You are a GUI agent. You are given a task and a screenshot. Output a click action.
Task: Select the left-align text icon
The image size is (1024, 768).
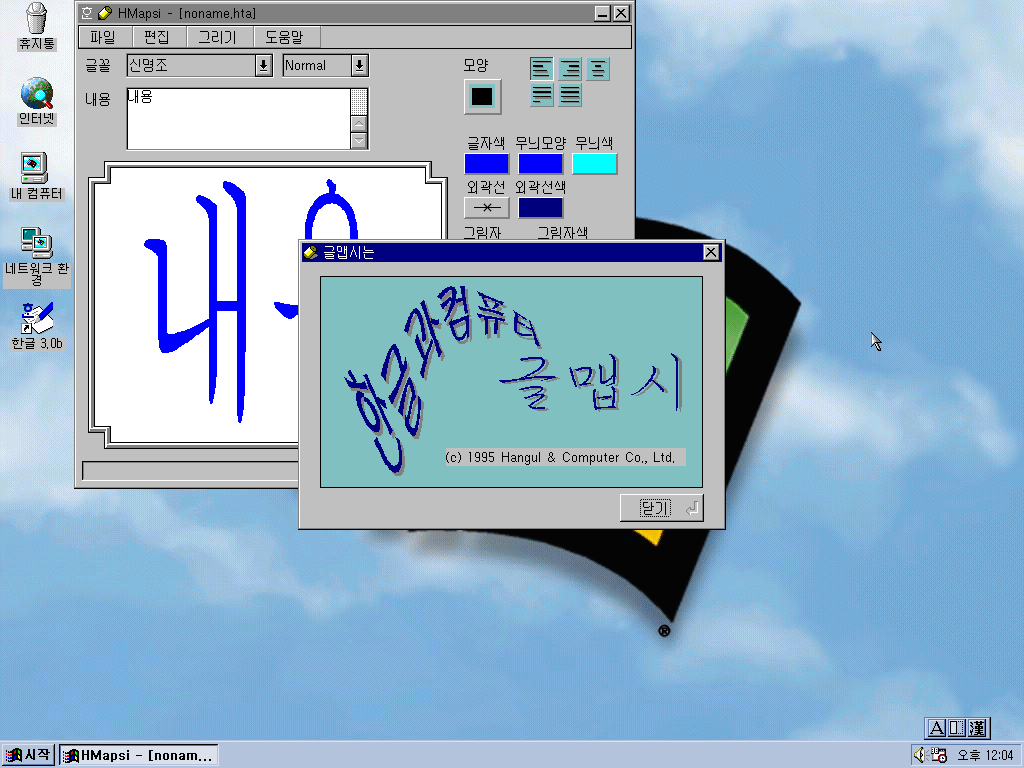[541, 69]
